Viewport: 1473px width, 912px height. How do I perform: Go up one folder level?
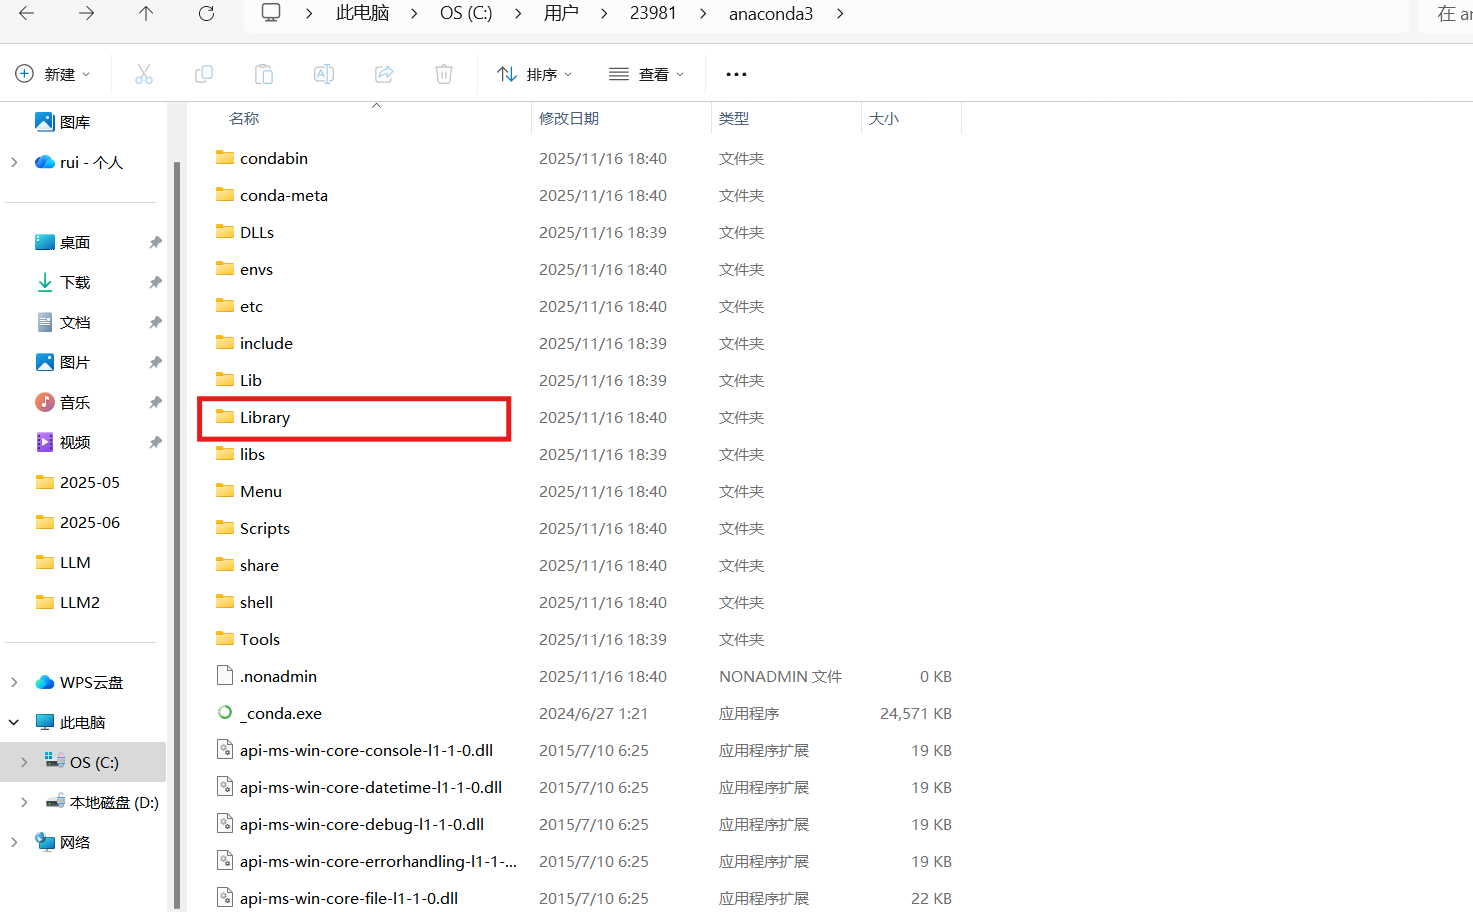146,13
